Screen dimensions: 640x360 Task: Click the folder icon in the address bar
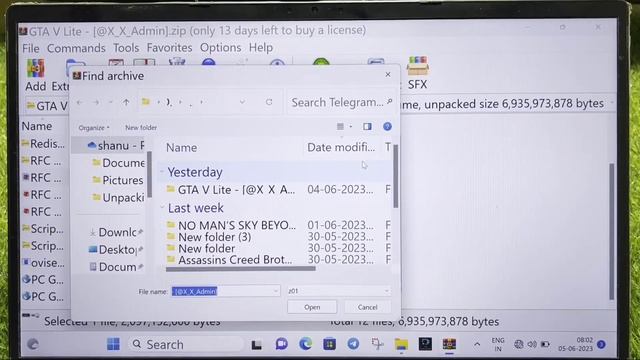[145, 102]
